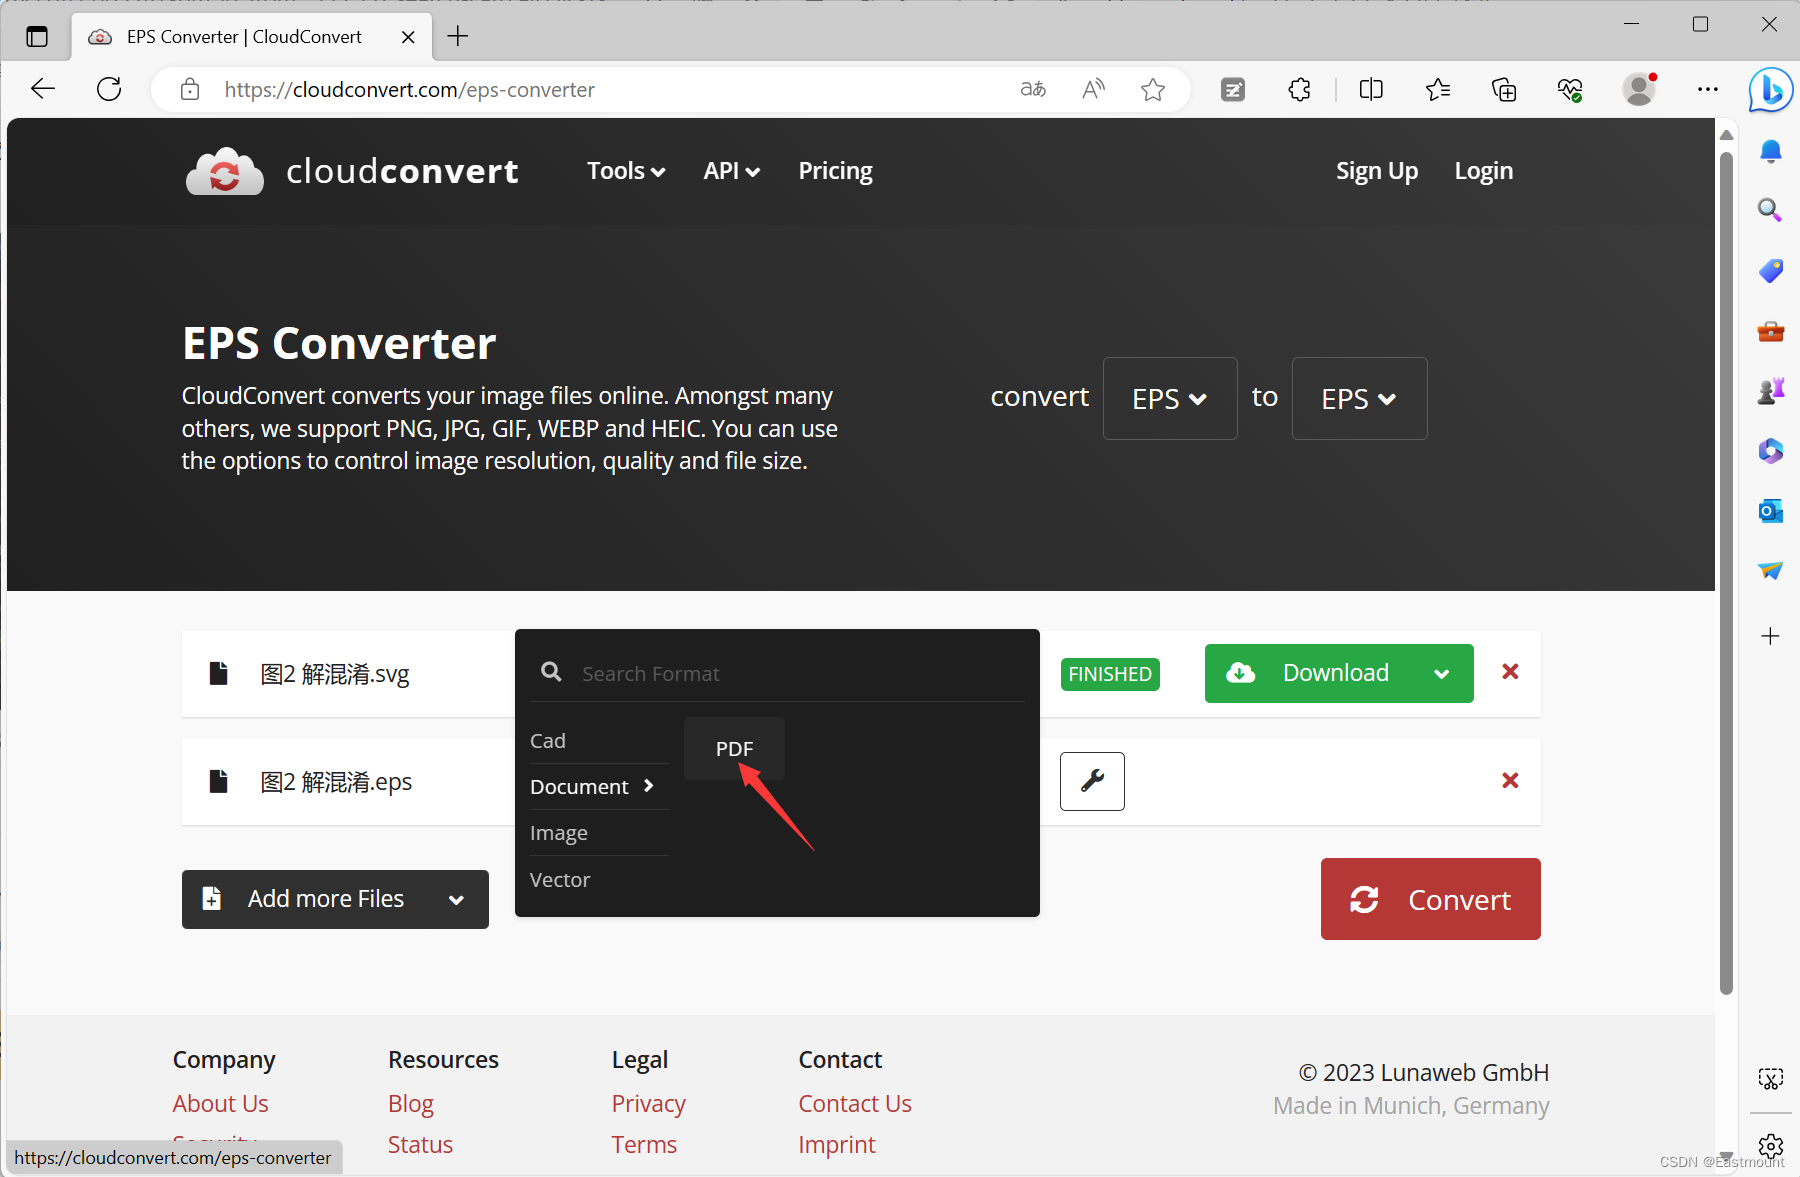This screenshot has height=1177, width=1800.
Task: Choose PDF as output format
Action: tap(734, 749)
